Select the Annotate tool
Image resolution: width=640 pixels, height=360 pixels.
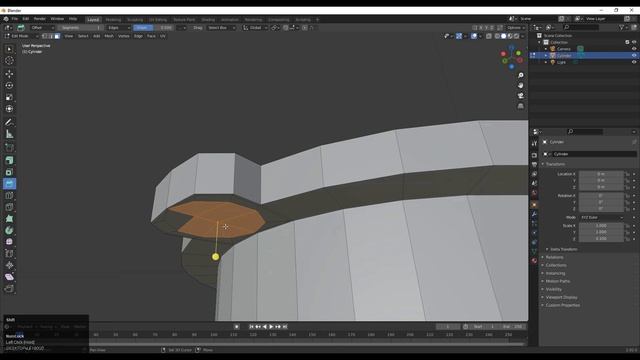coord(9,122)
